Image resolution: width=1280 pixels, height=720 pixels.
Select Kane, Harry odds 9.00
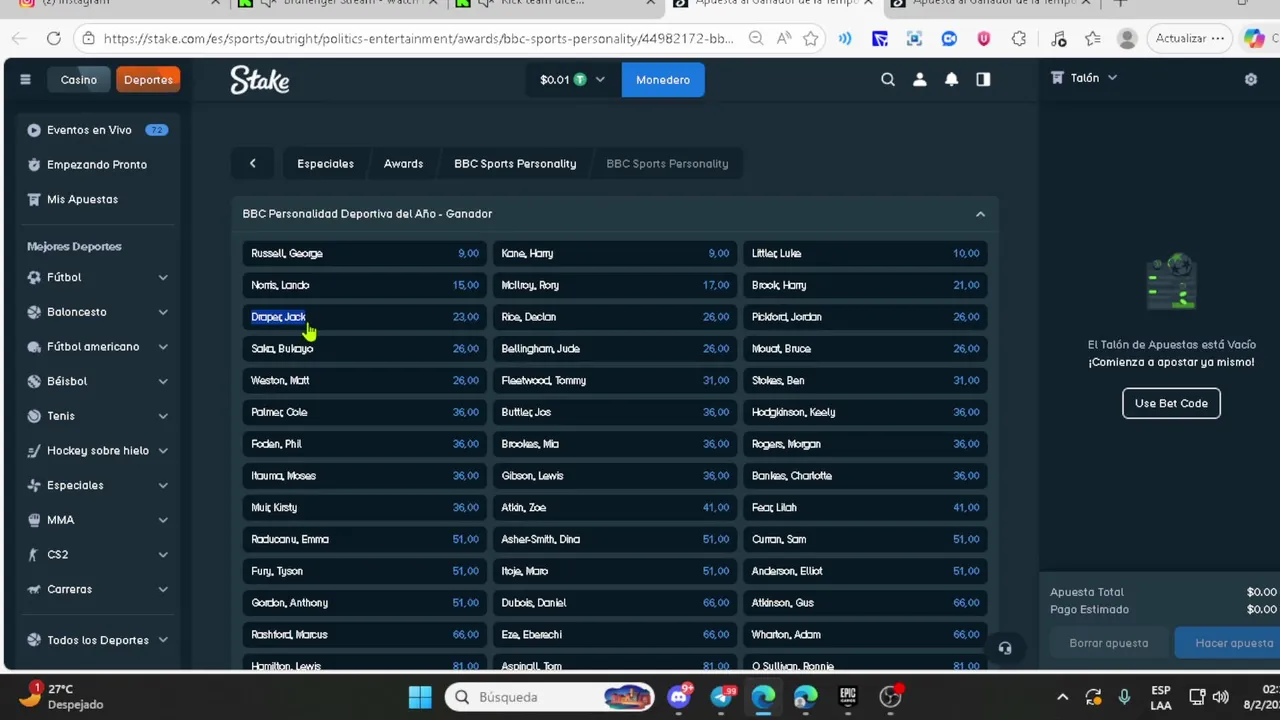pos(615,254)
